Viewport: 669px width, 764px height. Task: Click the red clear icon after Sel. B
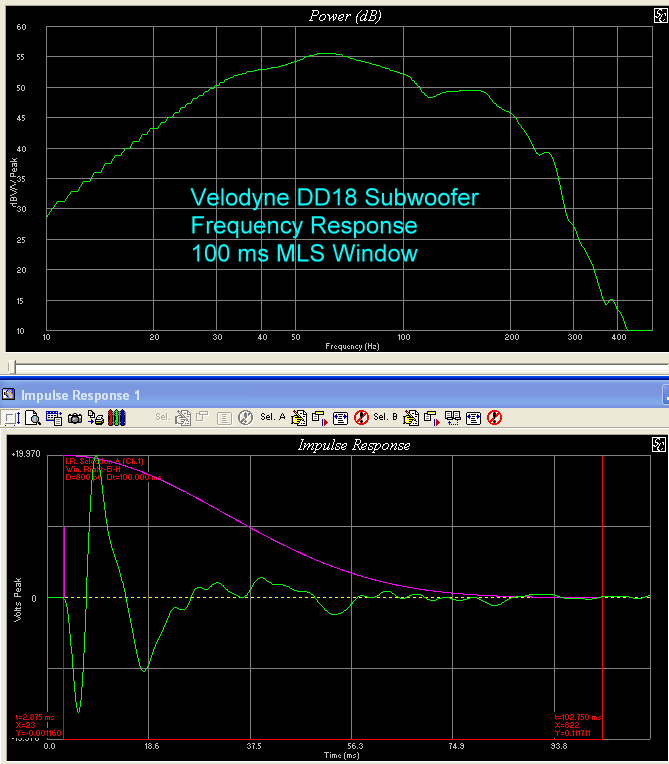click(493, 417)
